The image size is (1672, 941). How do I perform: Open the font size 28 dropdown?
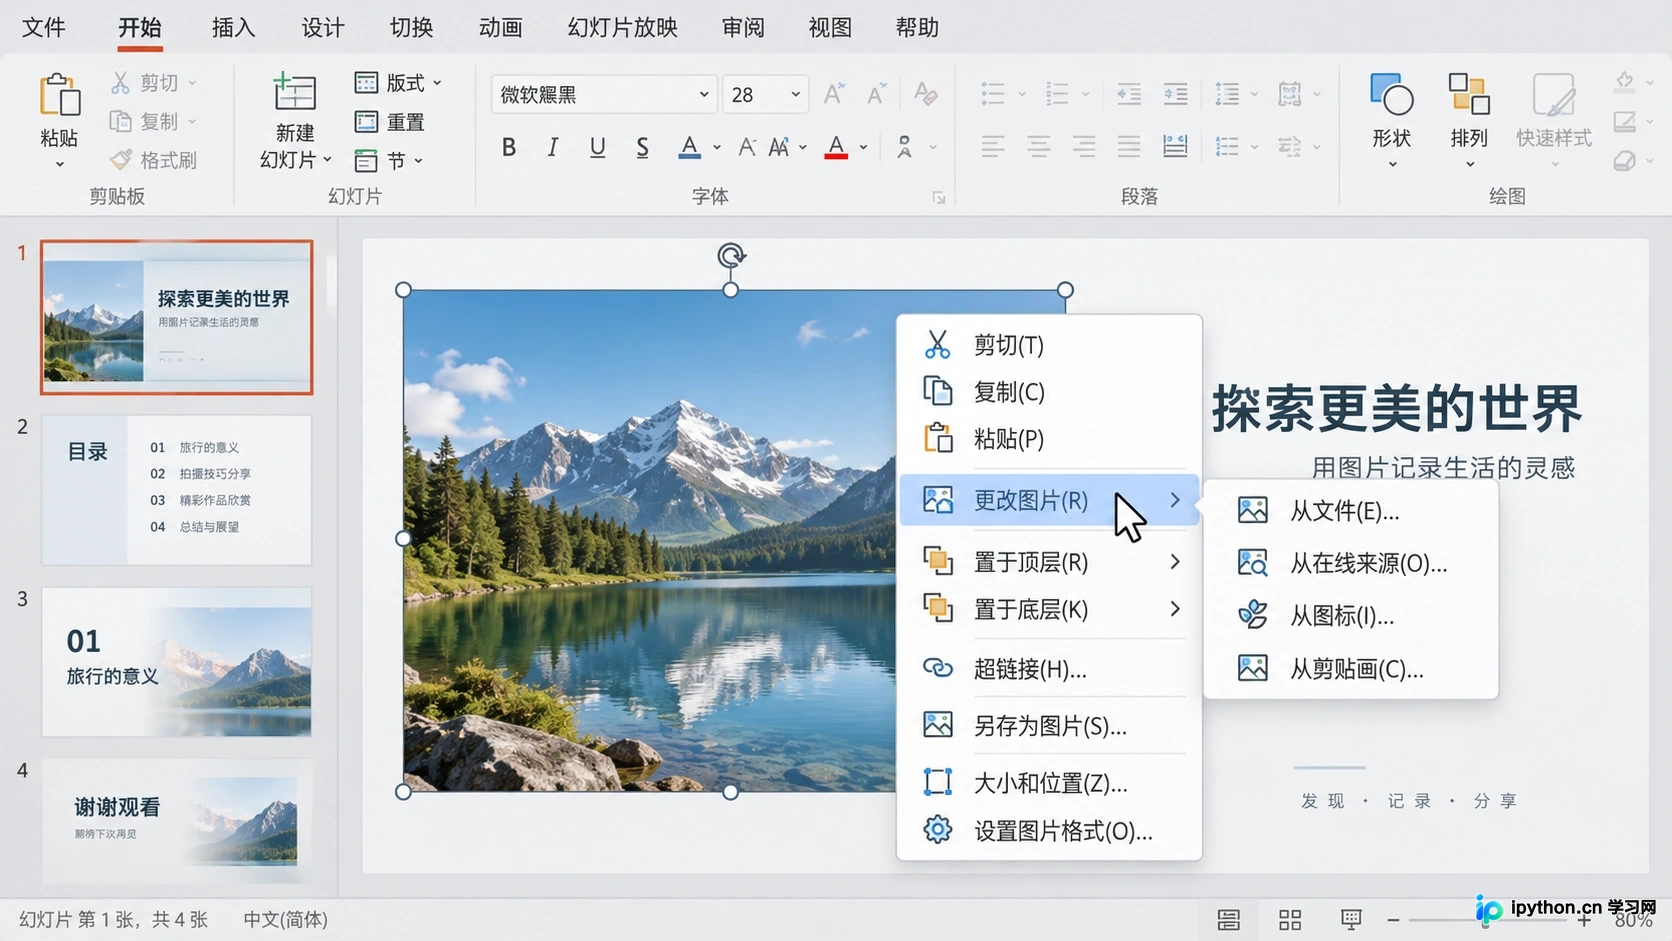pyautogui.click(x=795, y=94)
